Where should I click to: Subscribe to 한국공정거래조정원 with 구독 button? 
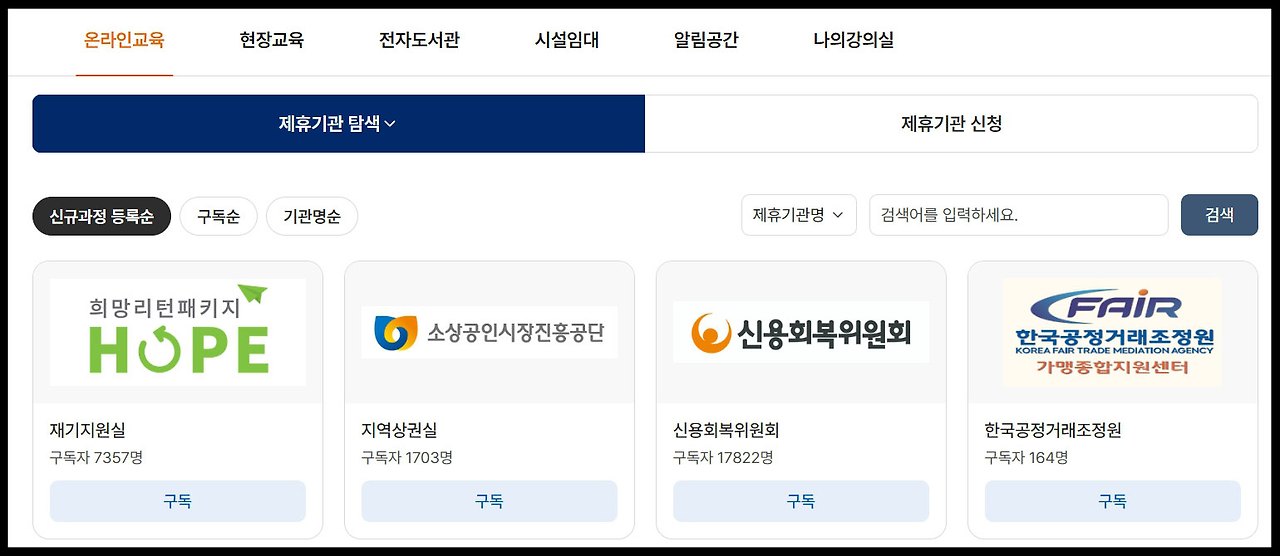[1112, 501]
